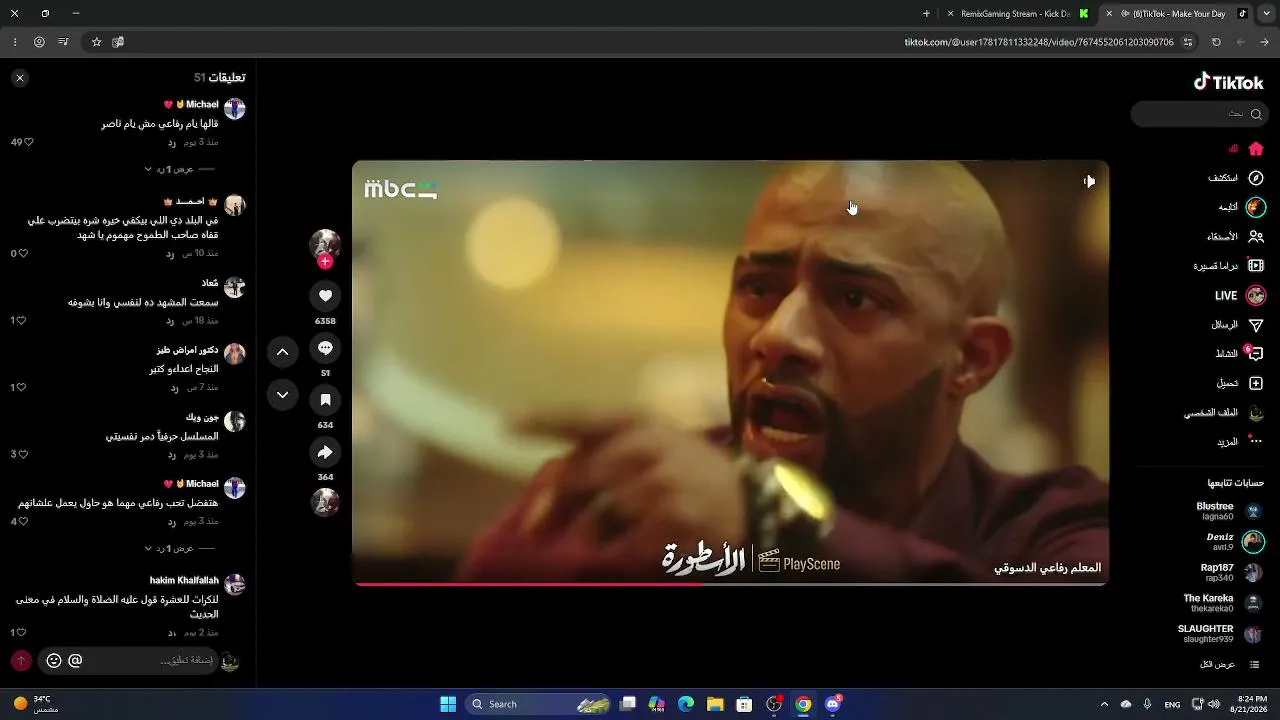Reload the page in Chrome

1216,42
